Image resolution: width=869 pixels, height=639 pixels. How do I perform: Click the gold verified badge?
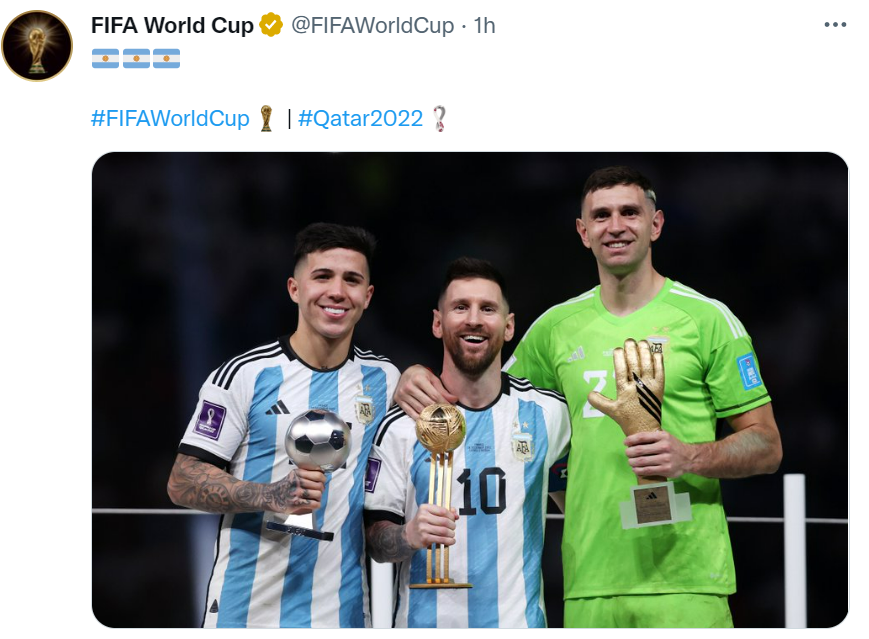[x=272, y=25]
